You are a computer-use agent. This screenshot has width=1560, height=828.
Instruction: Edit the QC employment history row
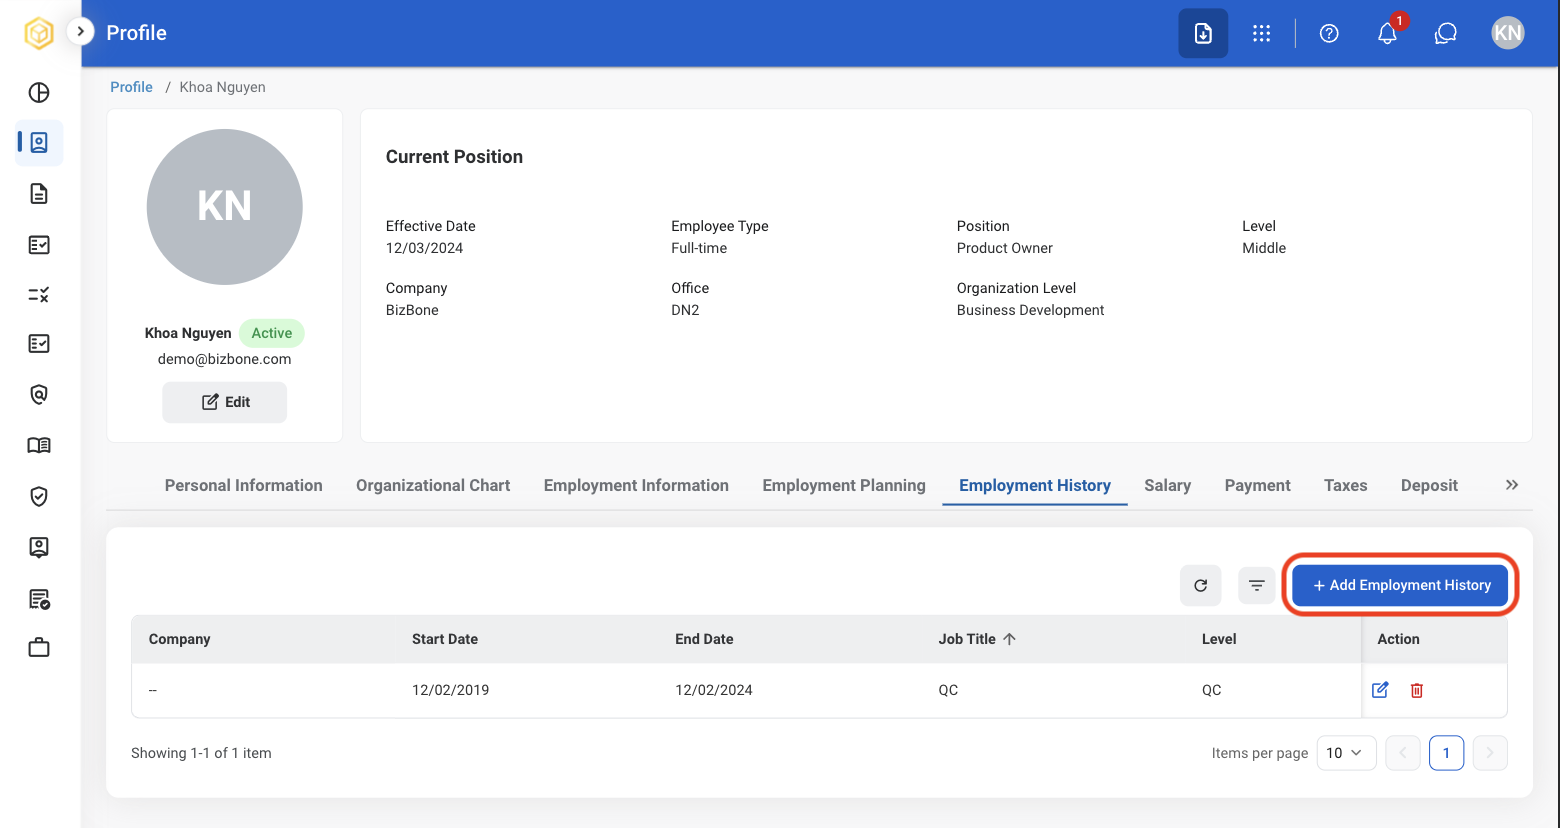click(x=1380, y=690)
